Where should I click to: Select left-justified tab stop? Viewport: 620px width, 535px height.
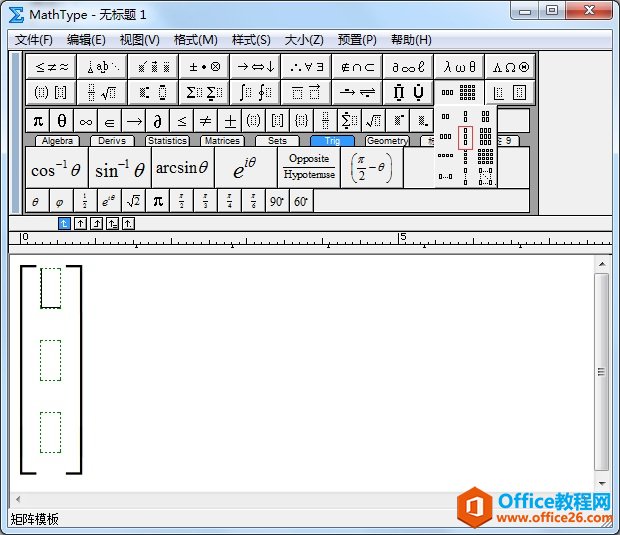click(x=64, y=224)
